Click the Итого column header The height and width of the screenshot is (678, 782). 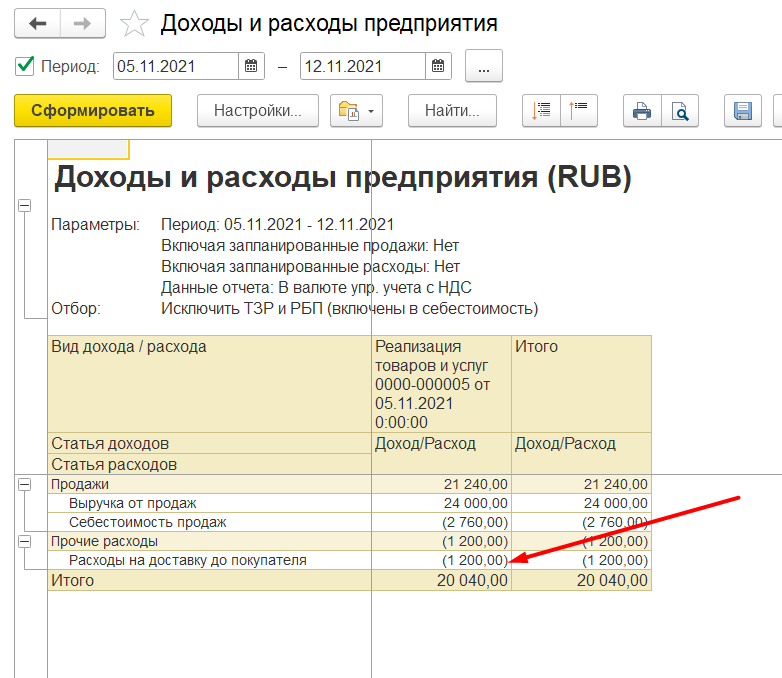(x=582, y=384)
